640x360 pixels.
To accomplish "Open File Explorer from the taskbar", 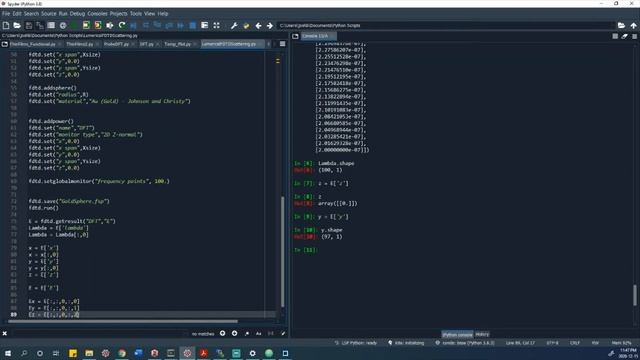I will (89, 353).
